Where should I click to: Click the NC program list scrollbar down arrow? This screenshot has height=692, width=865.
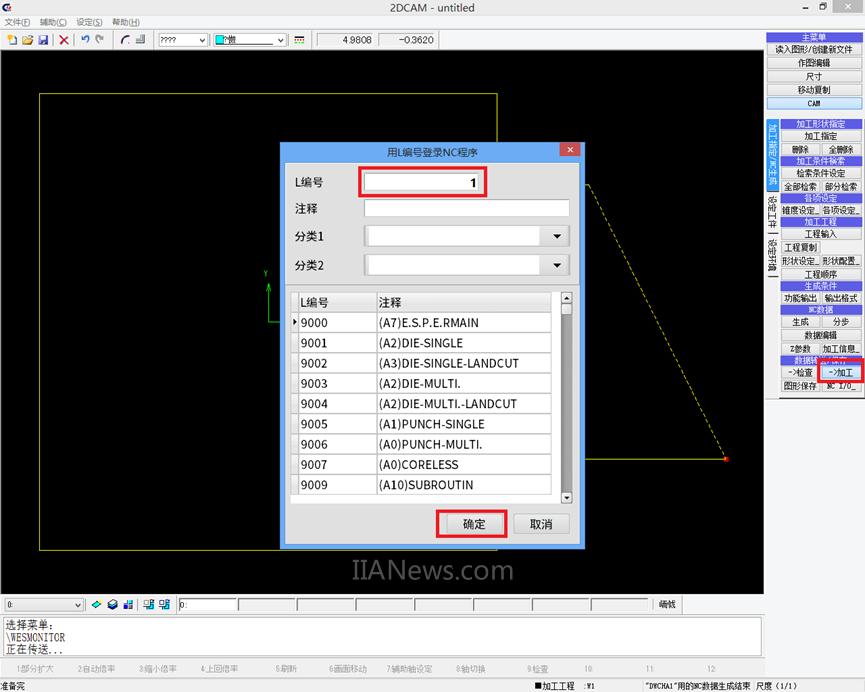pos(566,497)
